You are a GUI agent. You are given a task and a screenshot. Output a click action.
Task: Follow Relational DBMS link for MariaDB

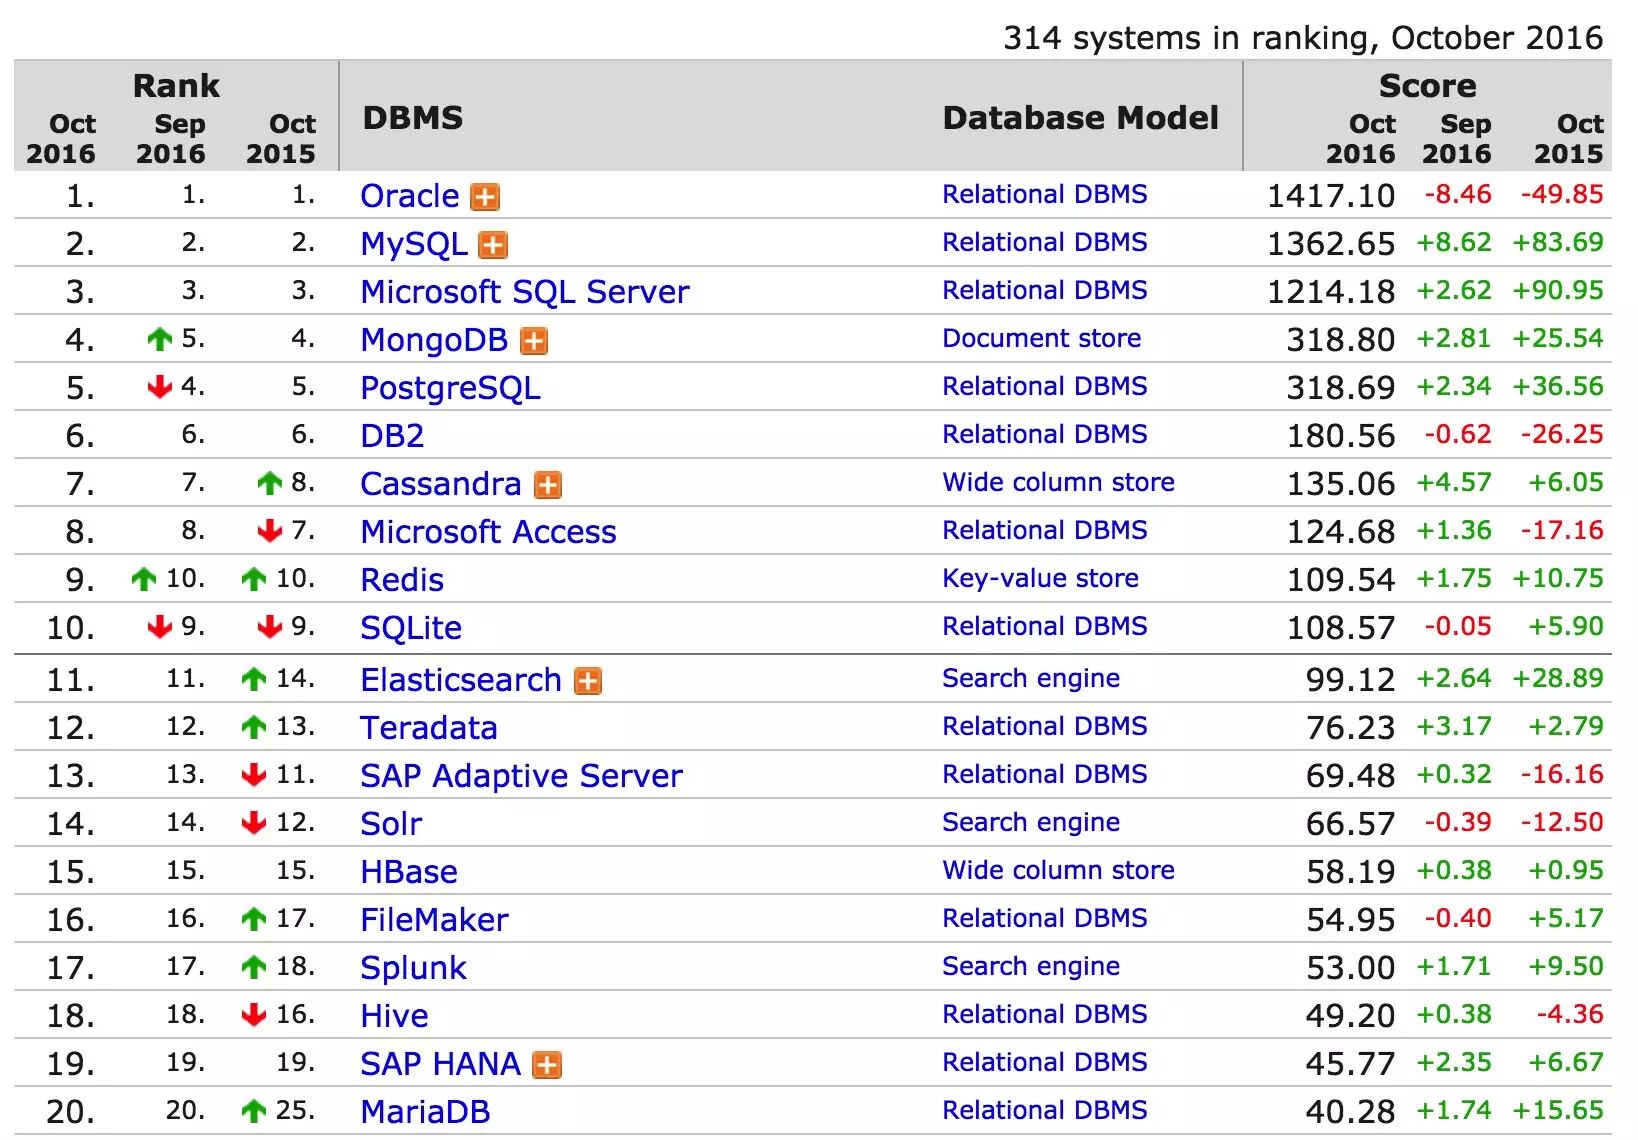[1045, 1110]
